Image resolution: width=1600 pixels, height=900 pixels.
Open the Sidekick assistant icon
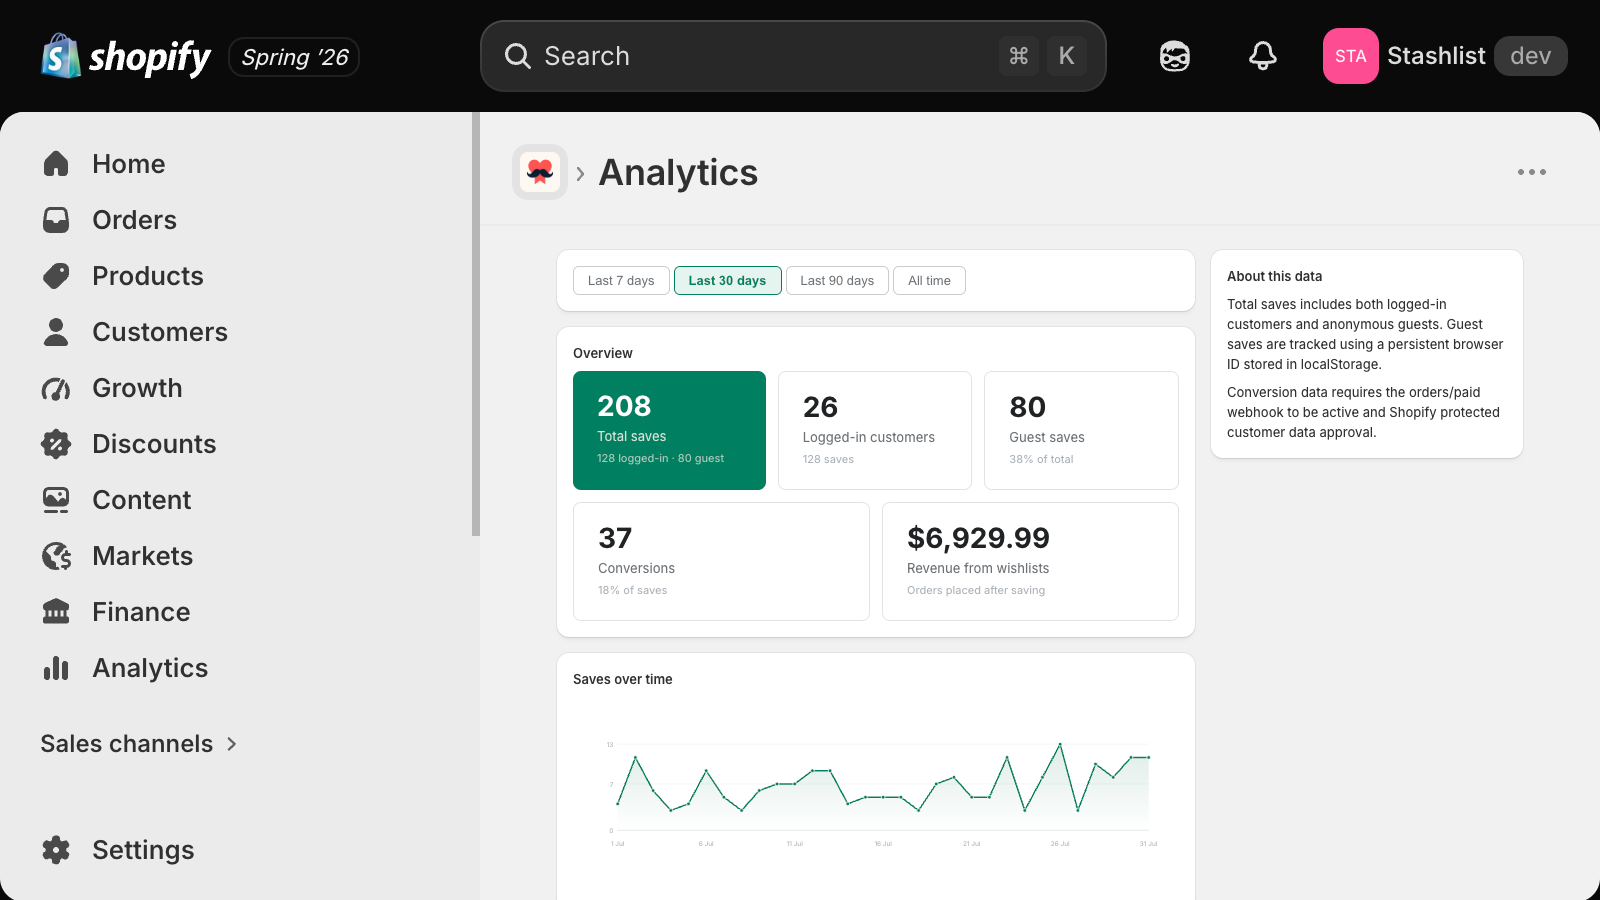pyautogui.click(x=1175, y=56)
